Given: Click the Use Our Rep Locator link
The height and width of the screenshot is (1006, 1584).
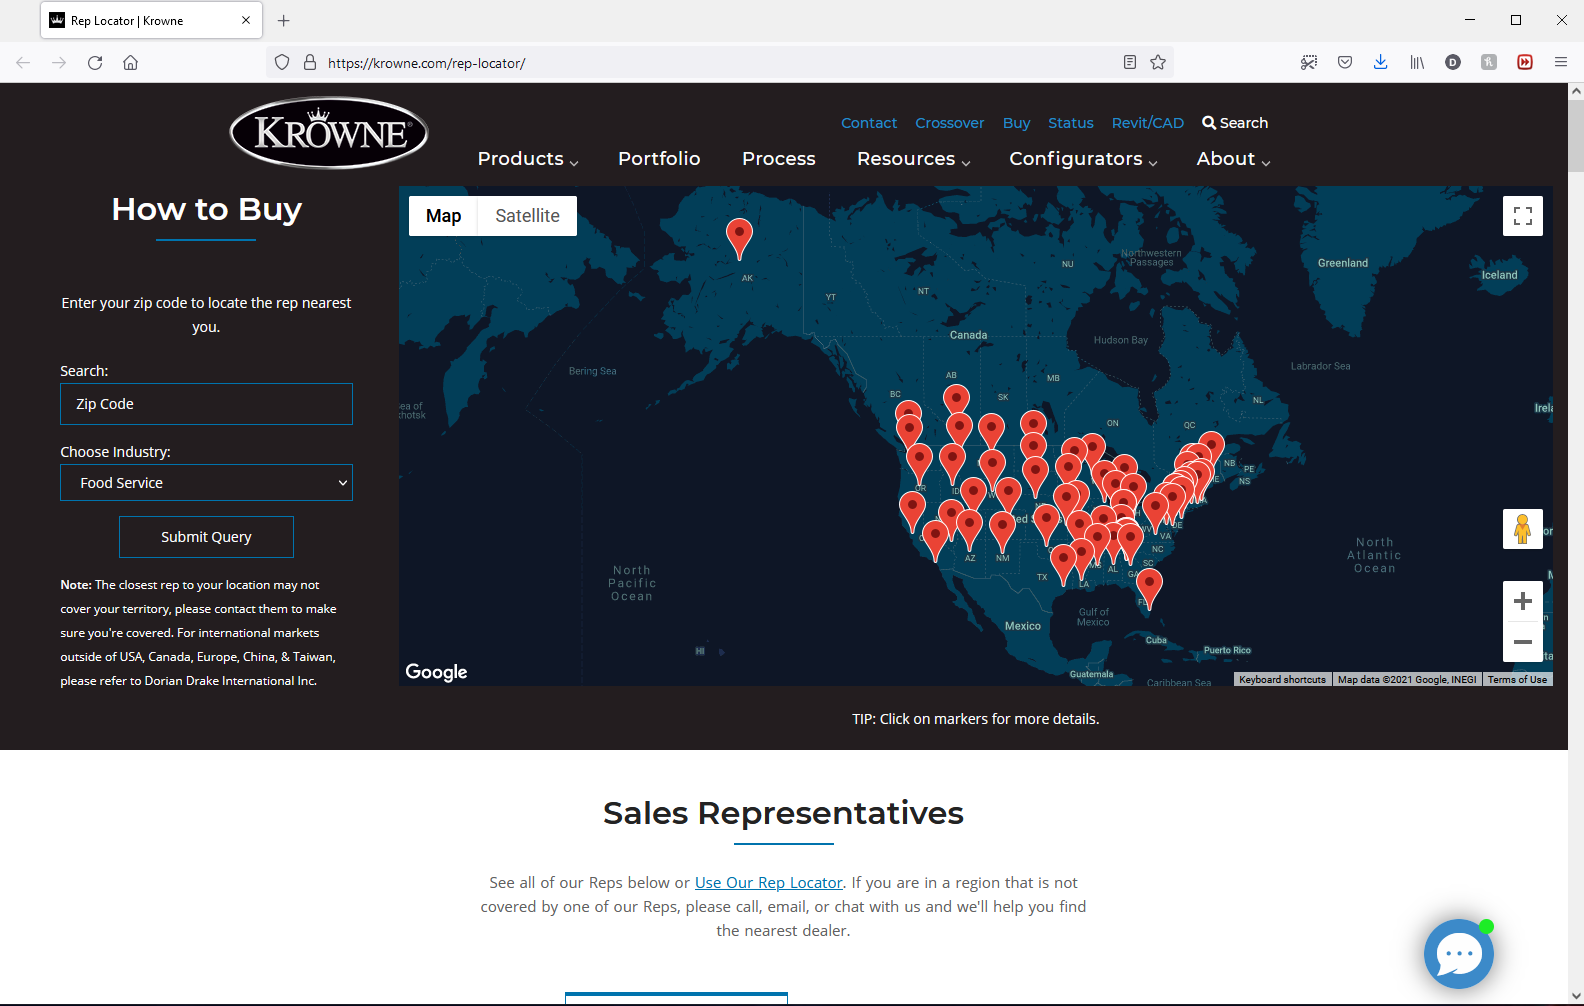Looking at the screenshot, I should [769, 882].
